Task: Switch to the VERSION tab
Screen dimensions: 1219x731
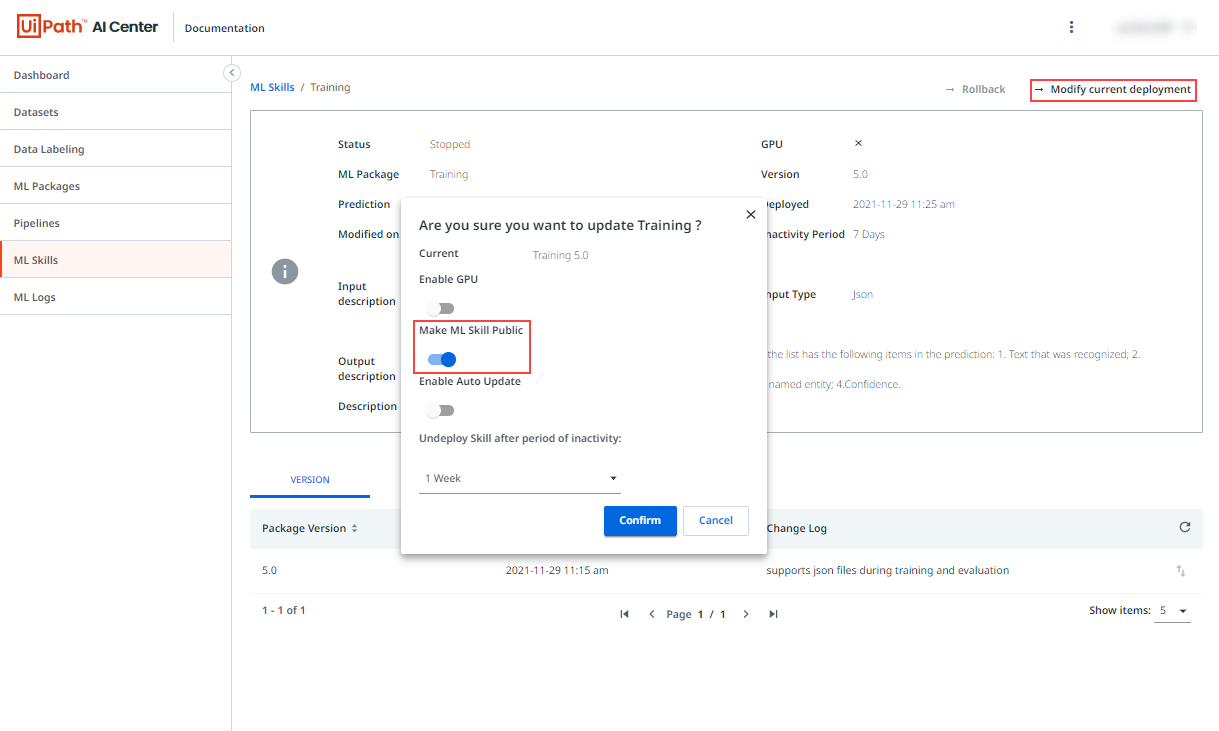Action: pos(310,480)
